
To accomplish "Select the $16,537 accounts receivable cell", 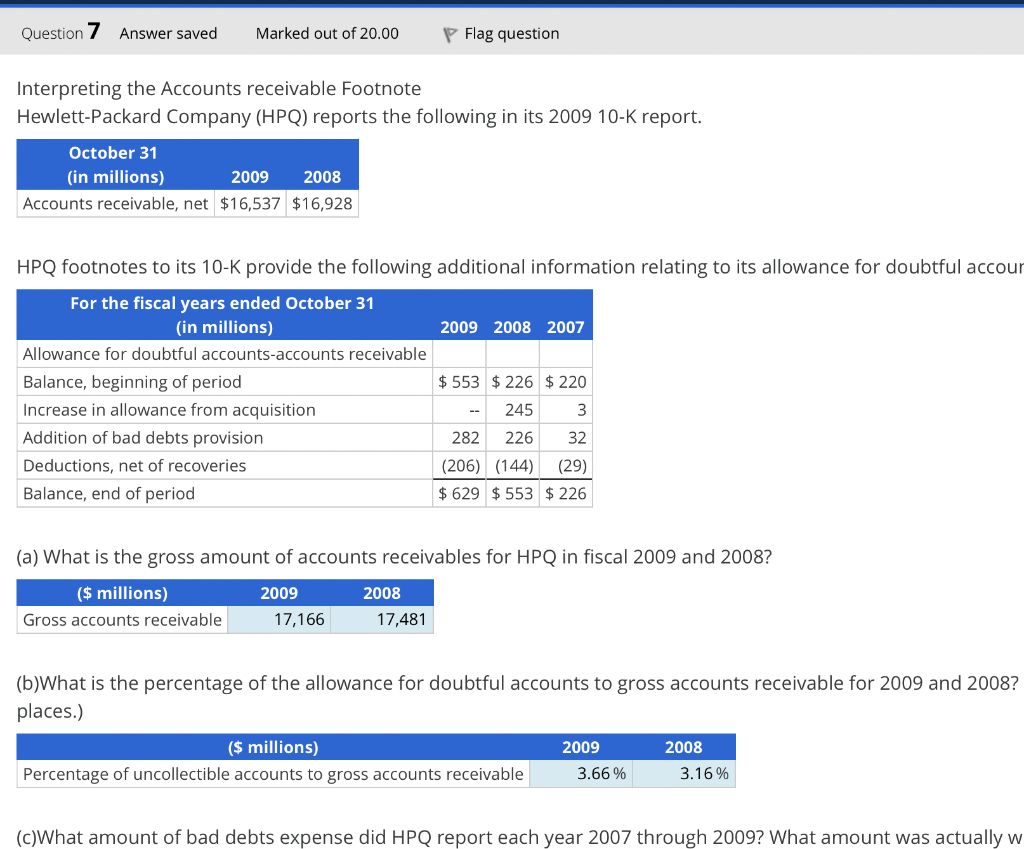I will pyautogui.click(x=250, y=204).
